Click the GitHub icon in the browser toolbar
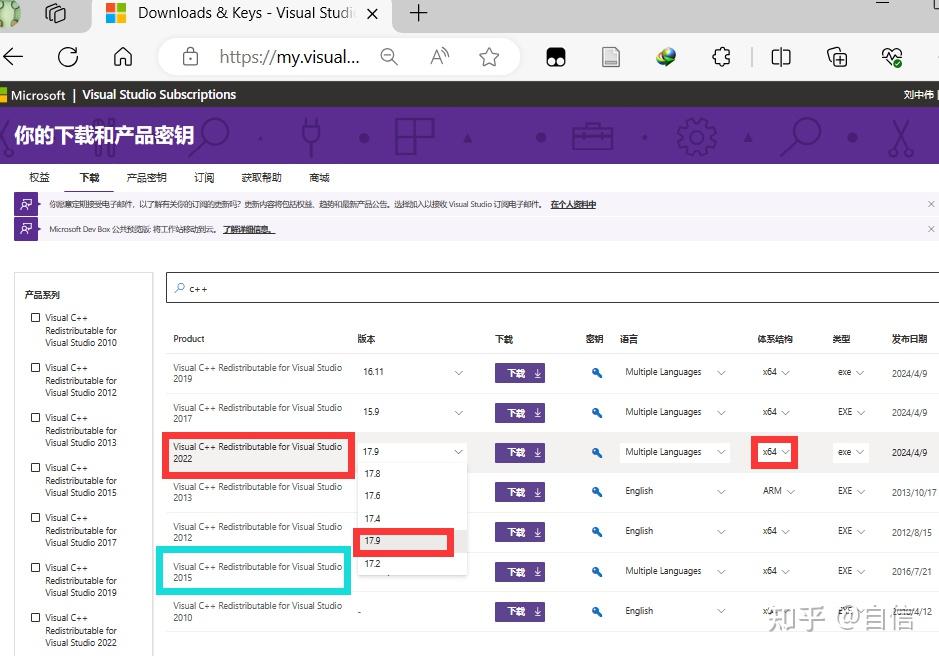The image size is (939, 656). [x=555, y=57]
